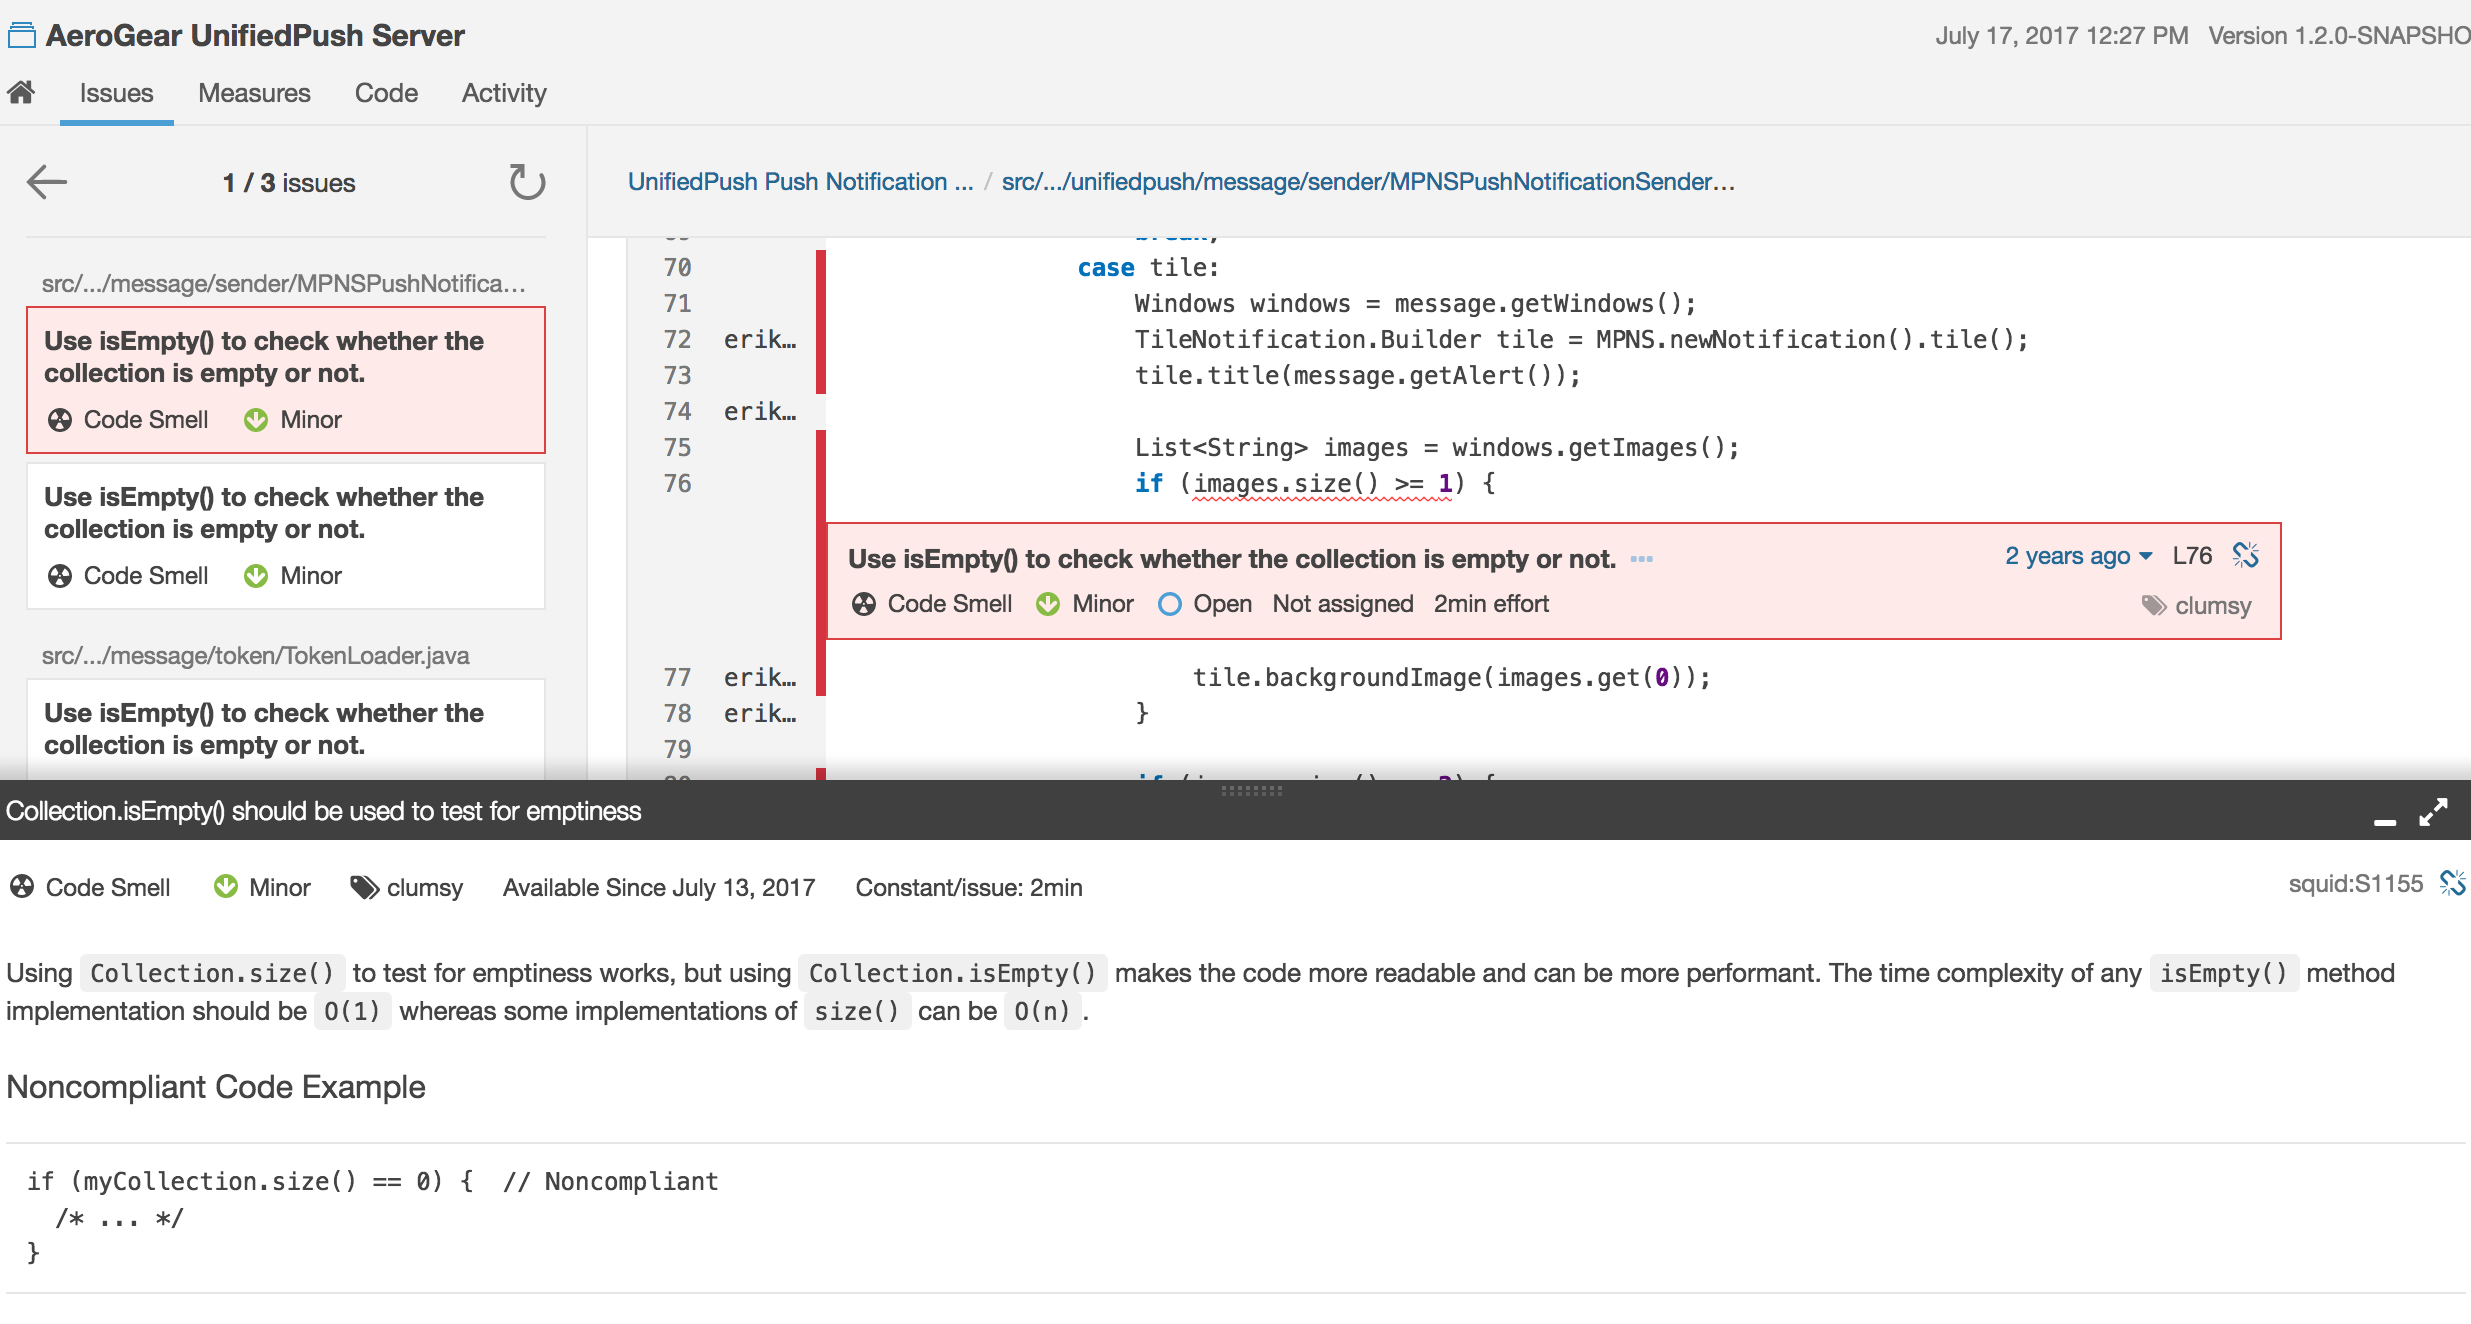Click src/.../message/token/TokenLoader.java file header
Screen dimensions: 2471x1324
[x=256, y=656]
